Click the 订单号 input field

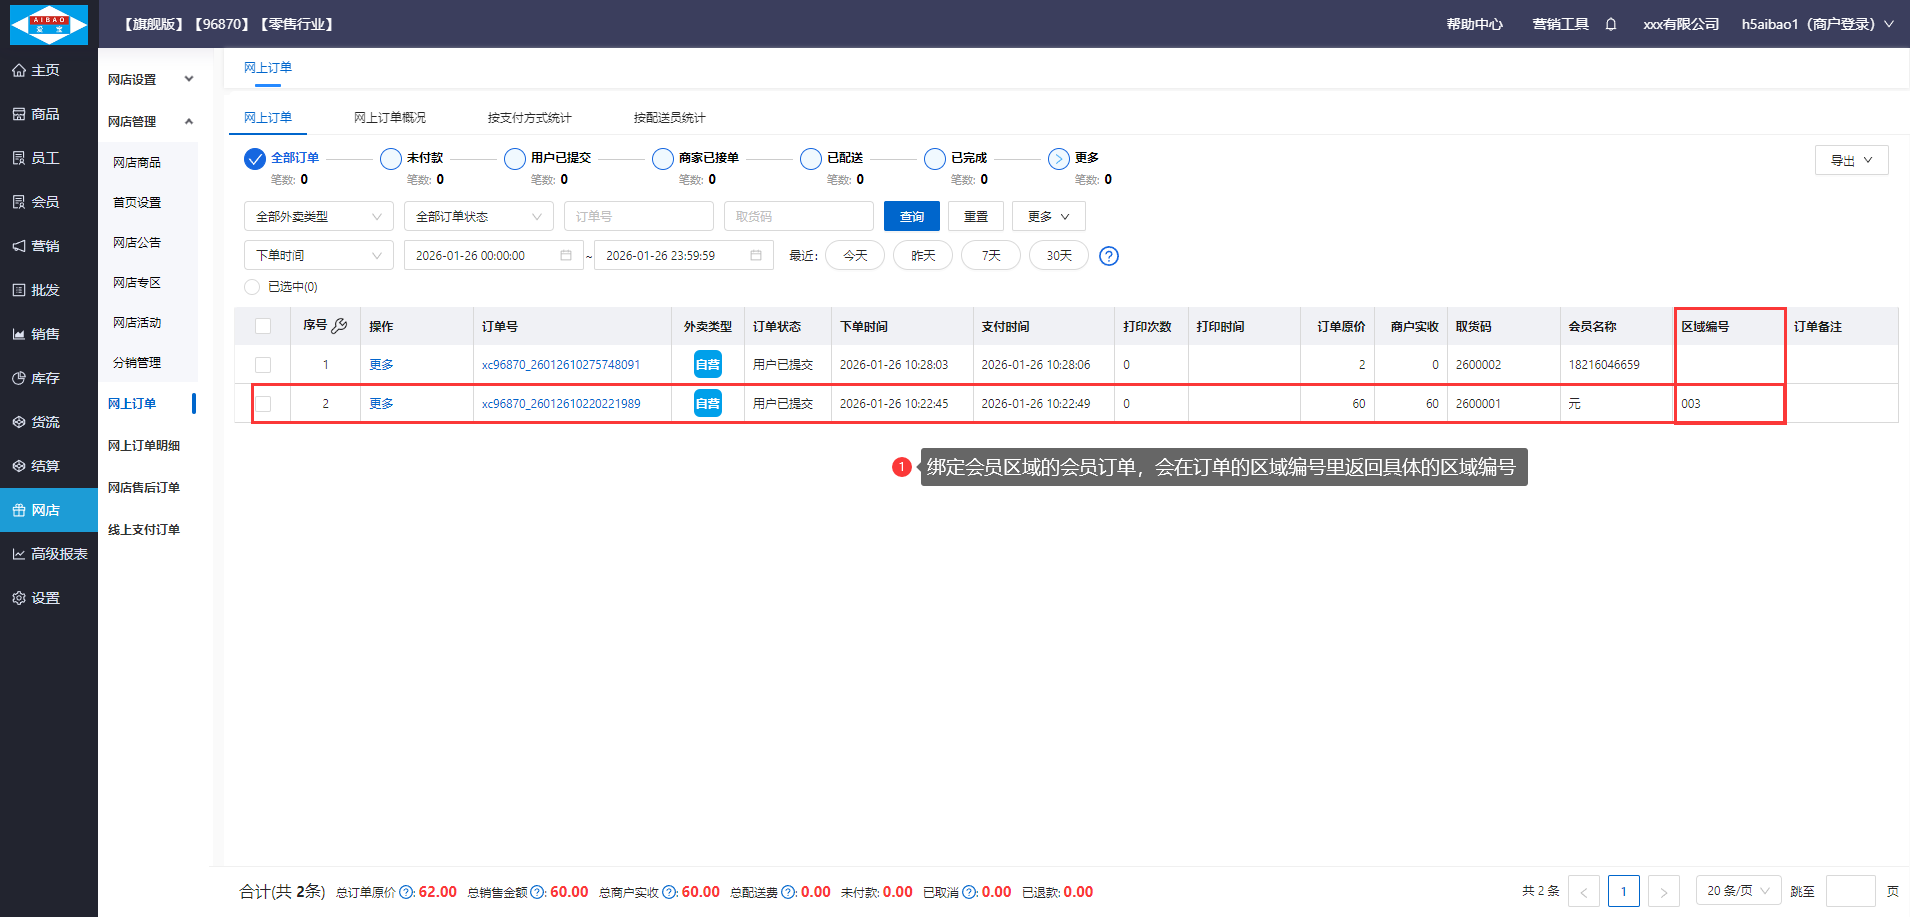point(638,217)
